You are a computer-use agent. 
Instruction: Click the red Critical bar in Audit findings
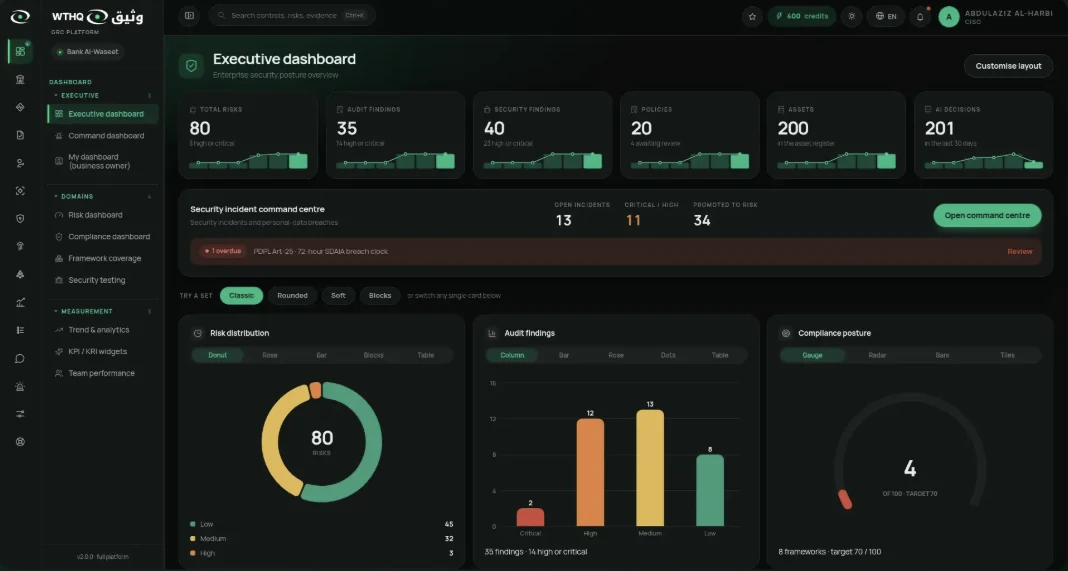(530, 516)
